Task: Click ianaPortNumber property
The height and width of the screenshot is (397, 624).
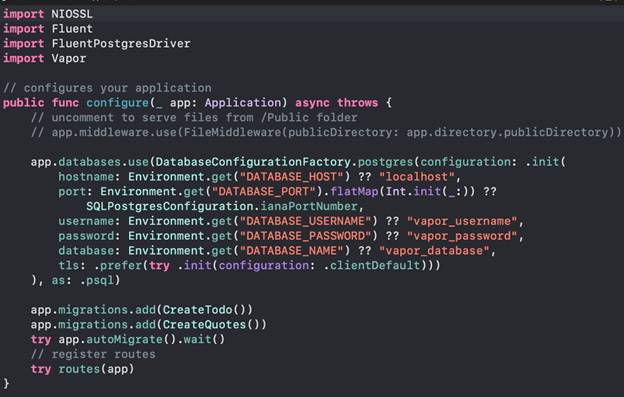Action: coord(309,206)
